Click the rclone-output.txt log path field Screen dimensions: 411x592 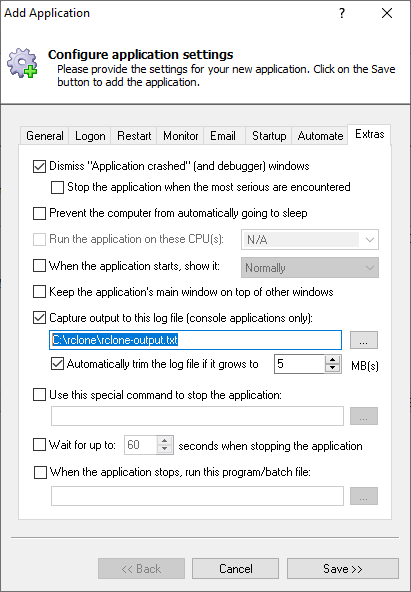[195, 340]
